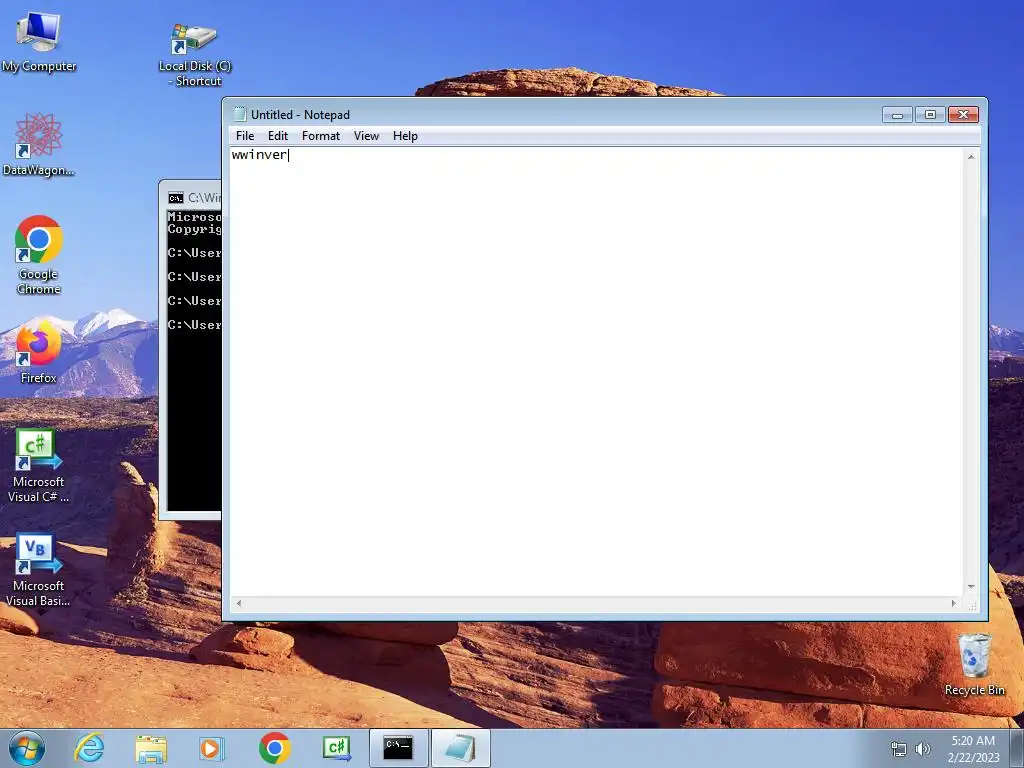Screen dimensions: 1024x768
Task: Click the vertical scrollbar up arrow in Notepad
Action: click(971, 157)
